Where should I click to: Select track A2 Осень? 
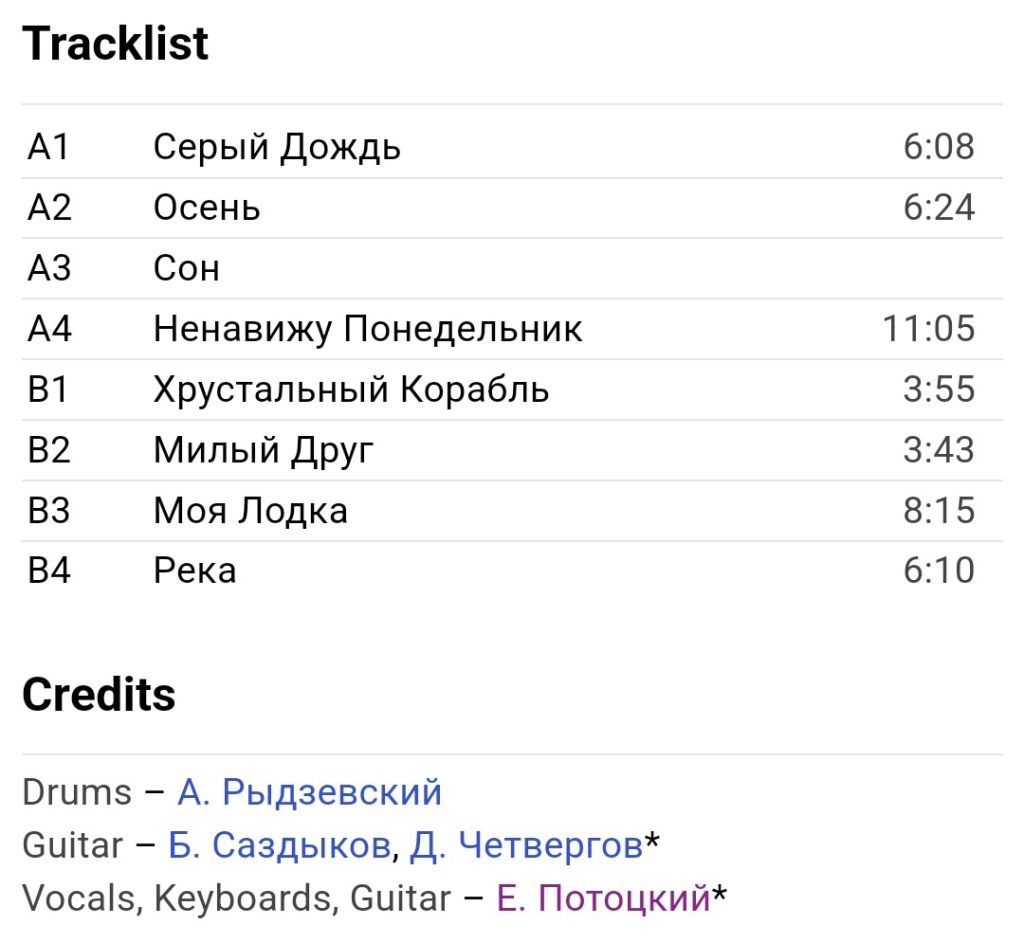point(512,208)
